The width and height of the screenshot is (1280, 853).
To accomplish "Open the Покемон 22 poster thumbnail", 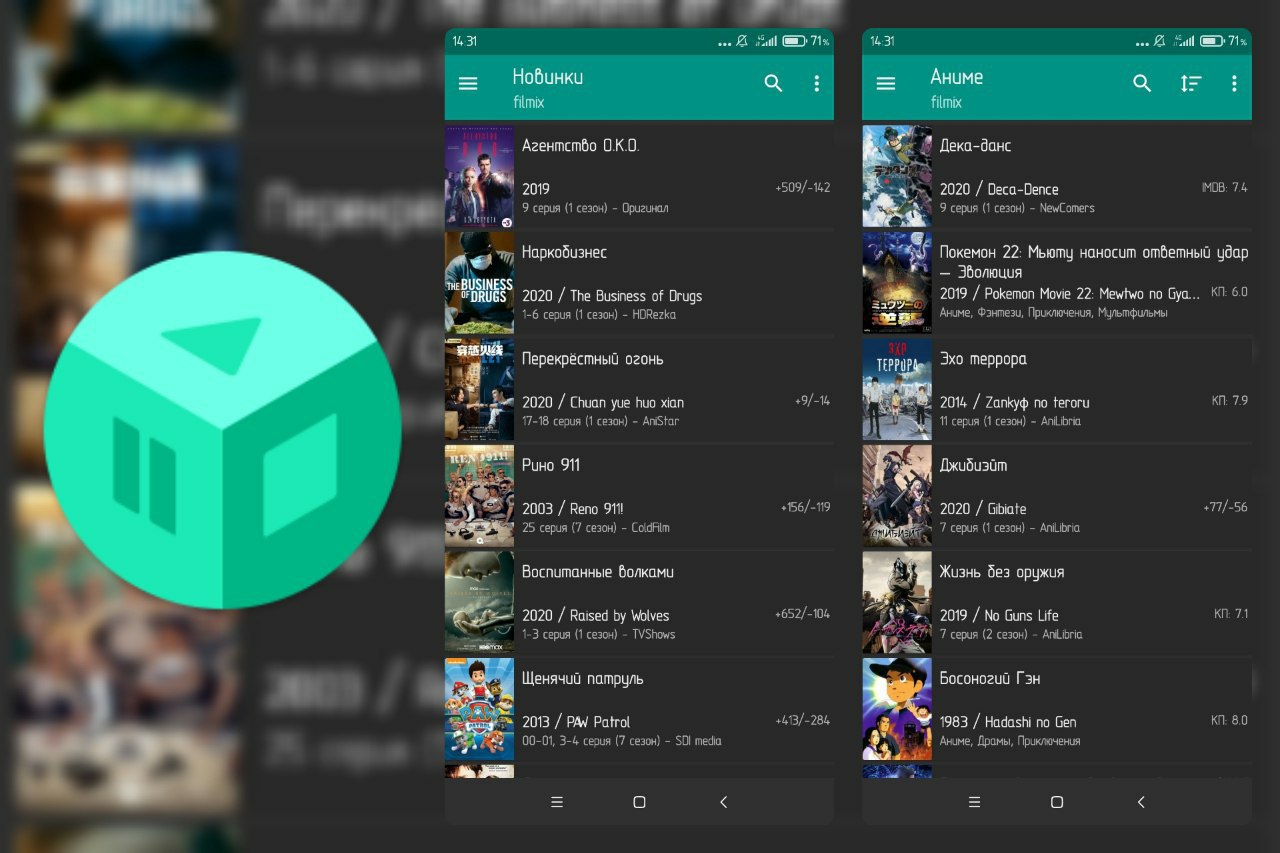I will tap(897, 283).
